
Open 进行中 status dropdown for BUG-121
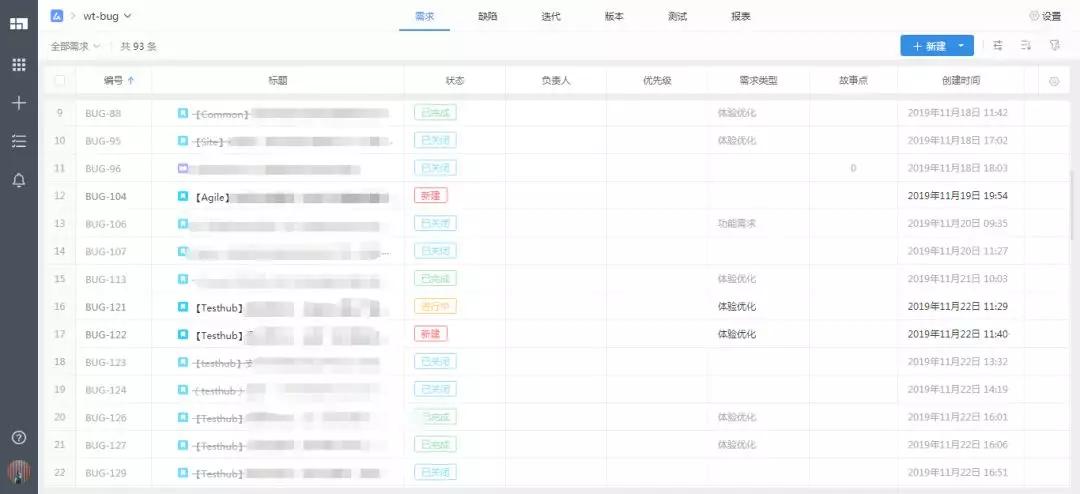click(435, 306)
